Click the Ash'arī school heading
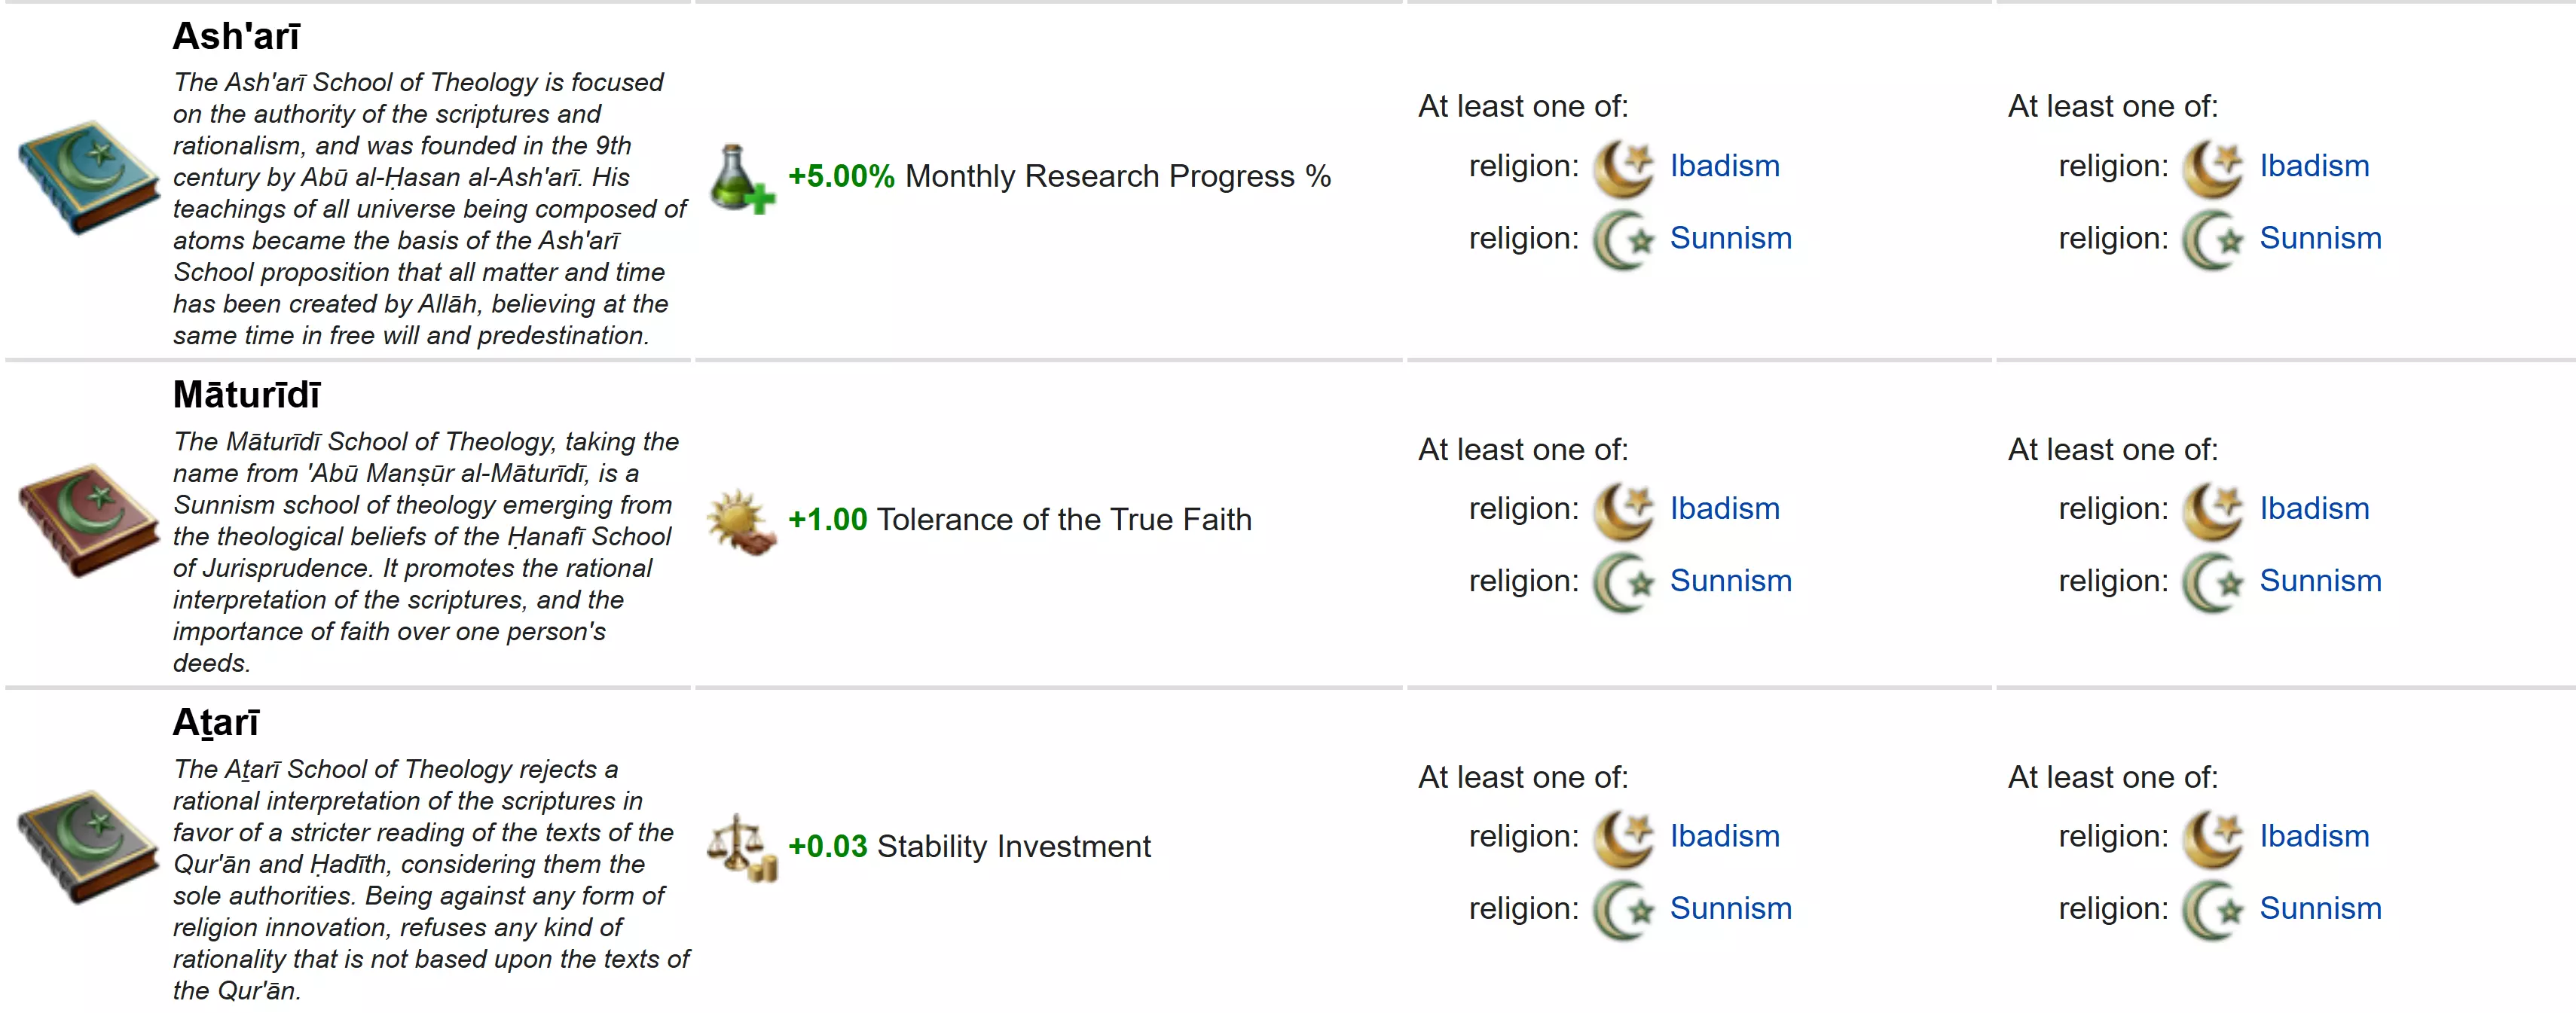The image size is (2576, 1013). click(x=236, y=37)
